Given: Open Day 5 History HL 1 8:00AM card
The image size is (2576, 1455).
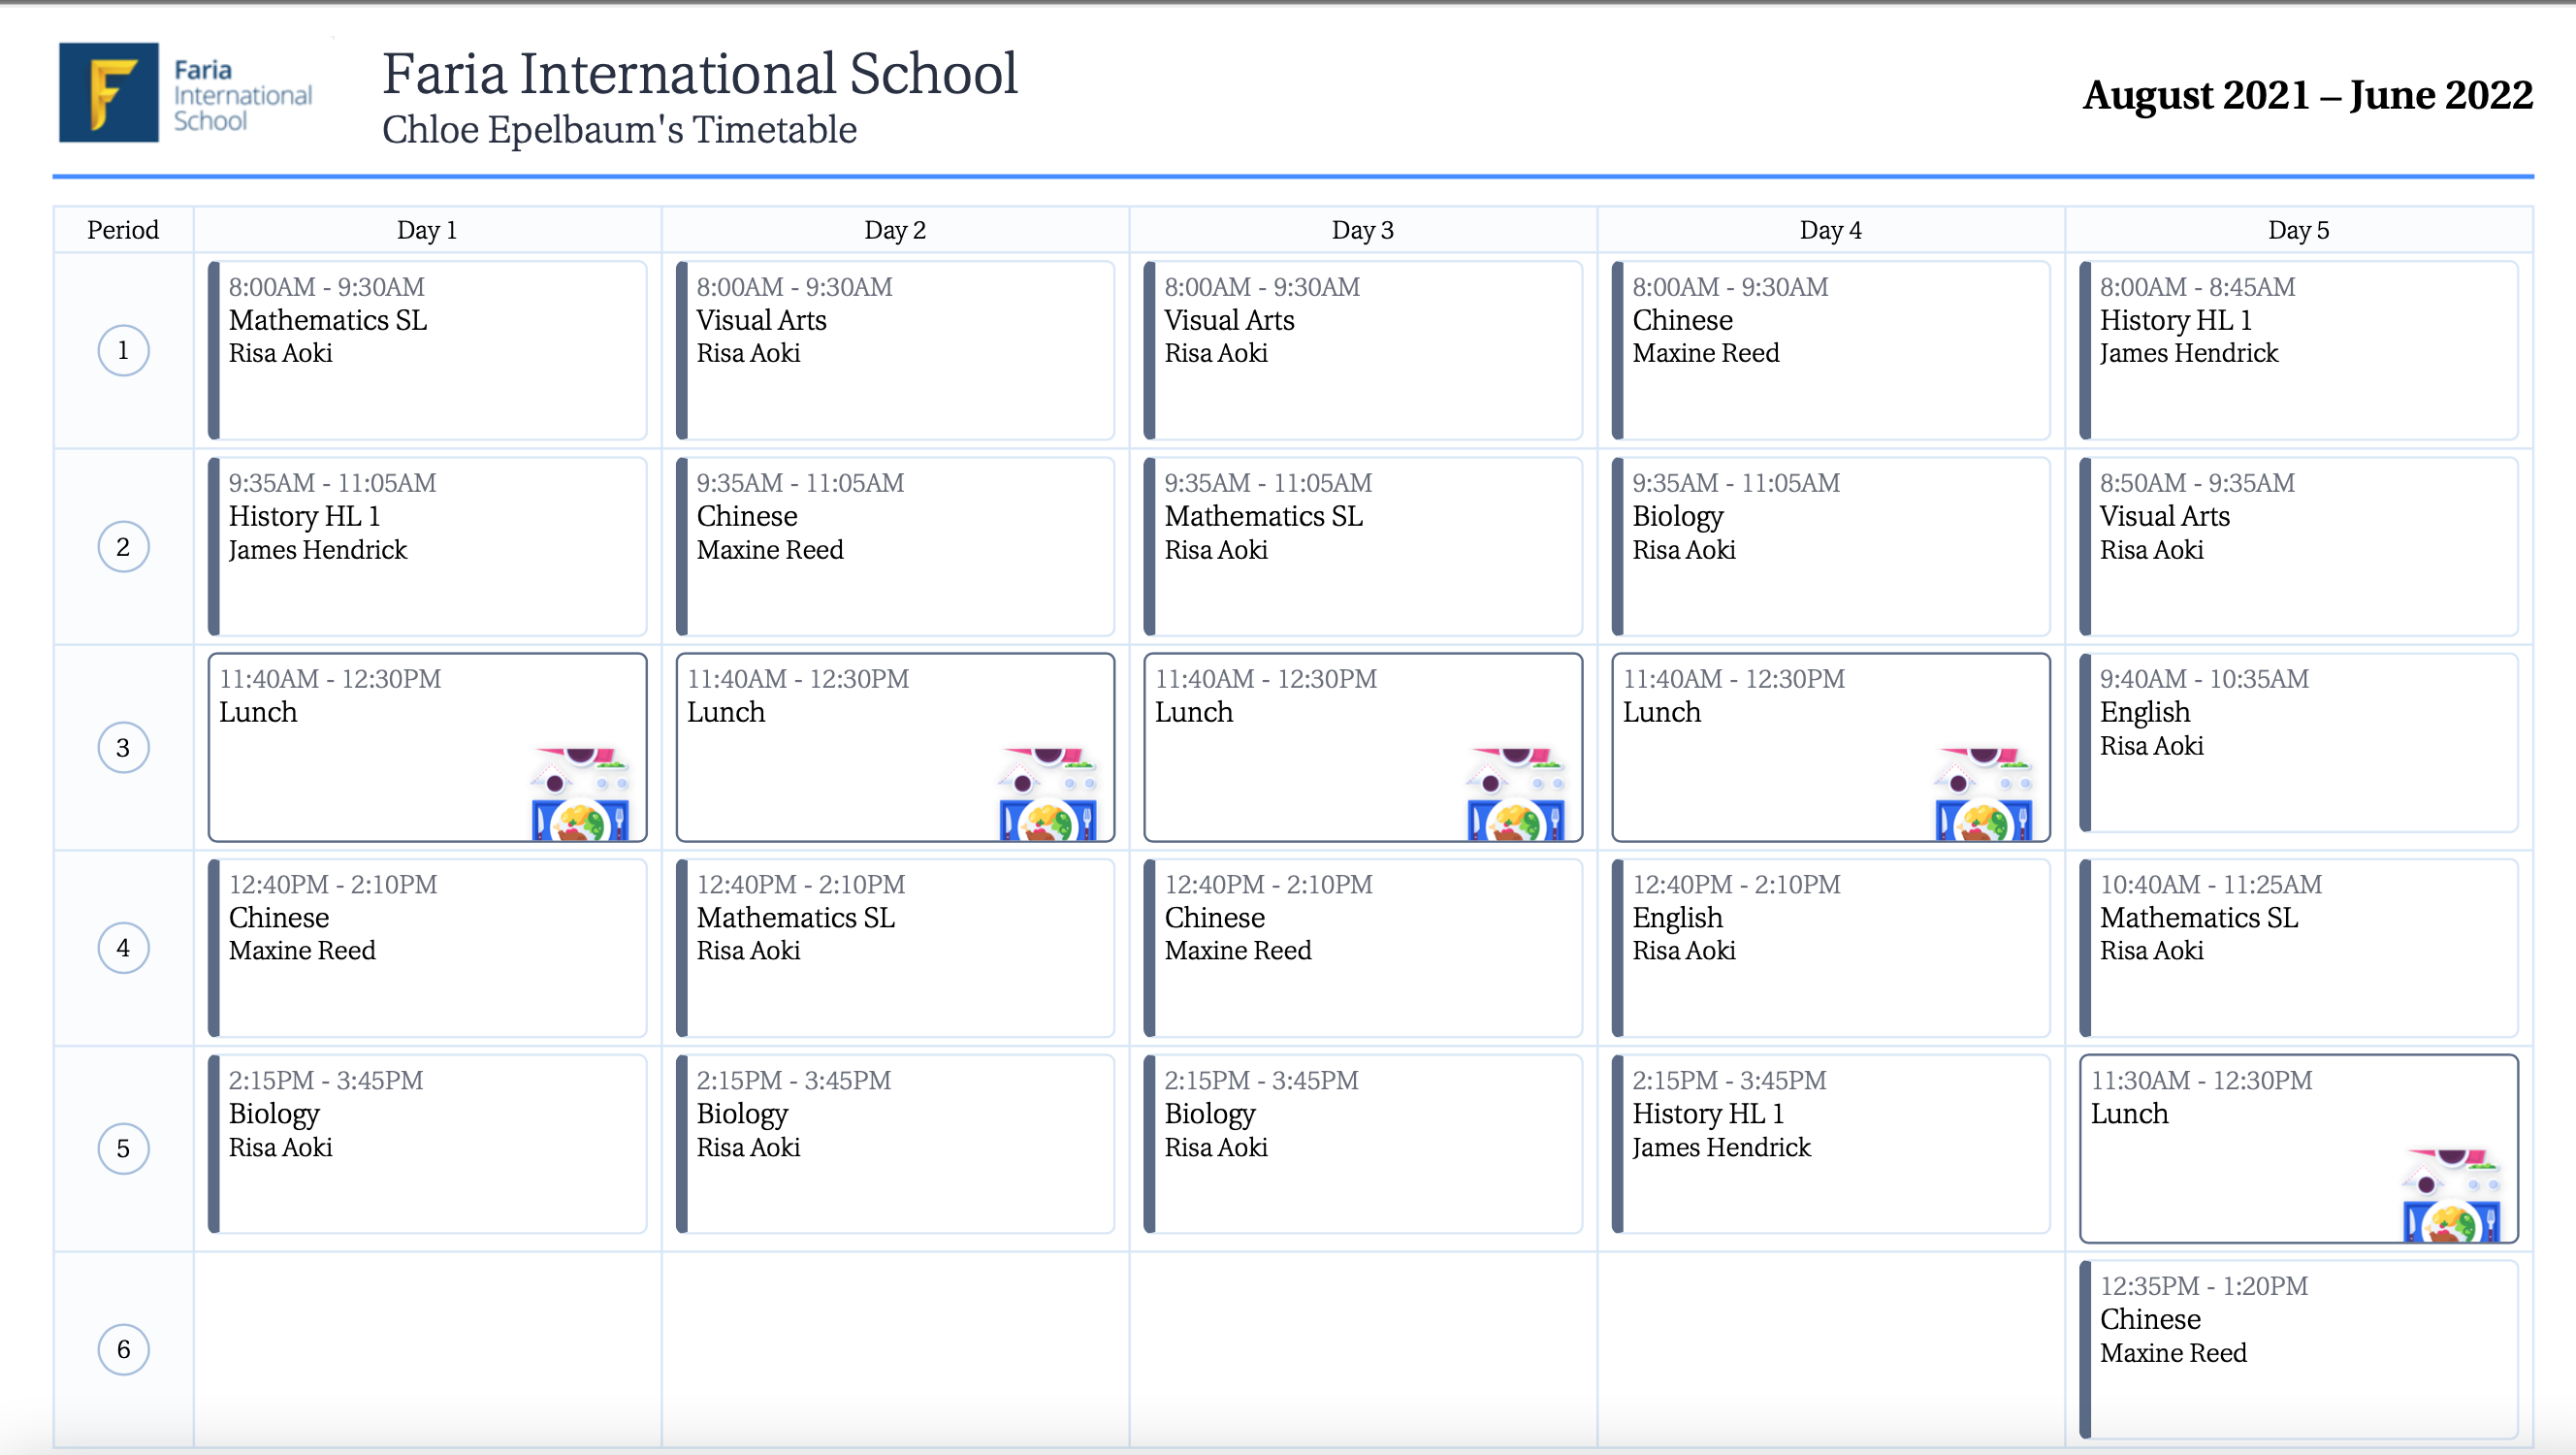Looking at the screenshot, I should pyautogui.click(x=2297, y=350).
